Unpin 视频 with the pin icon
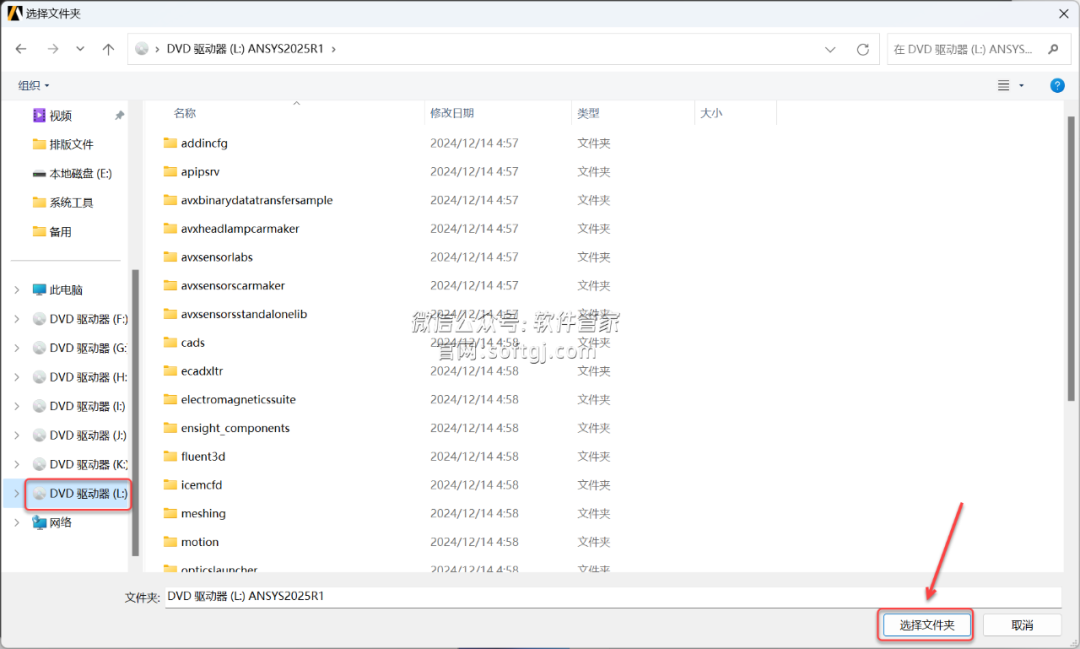The image size is (1080, 649). tap(119, 116)
